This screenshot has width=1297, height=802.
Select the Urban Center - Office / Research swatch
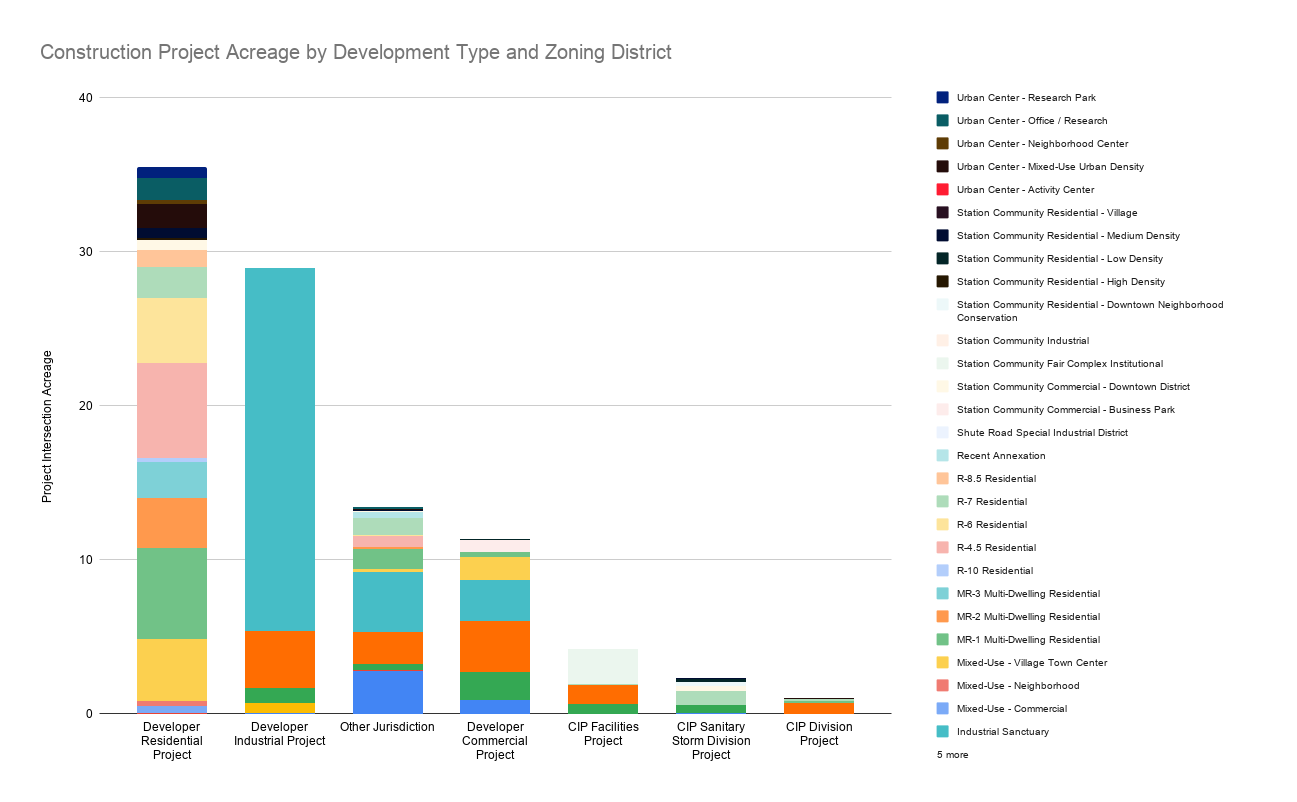(943, 121)
